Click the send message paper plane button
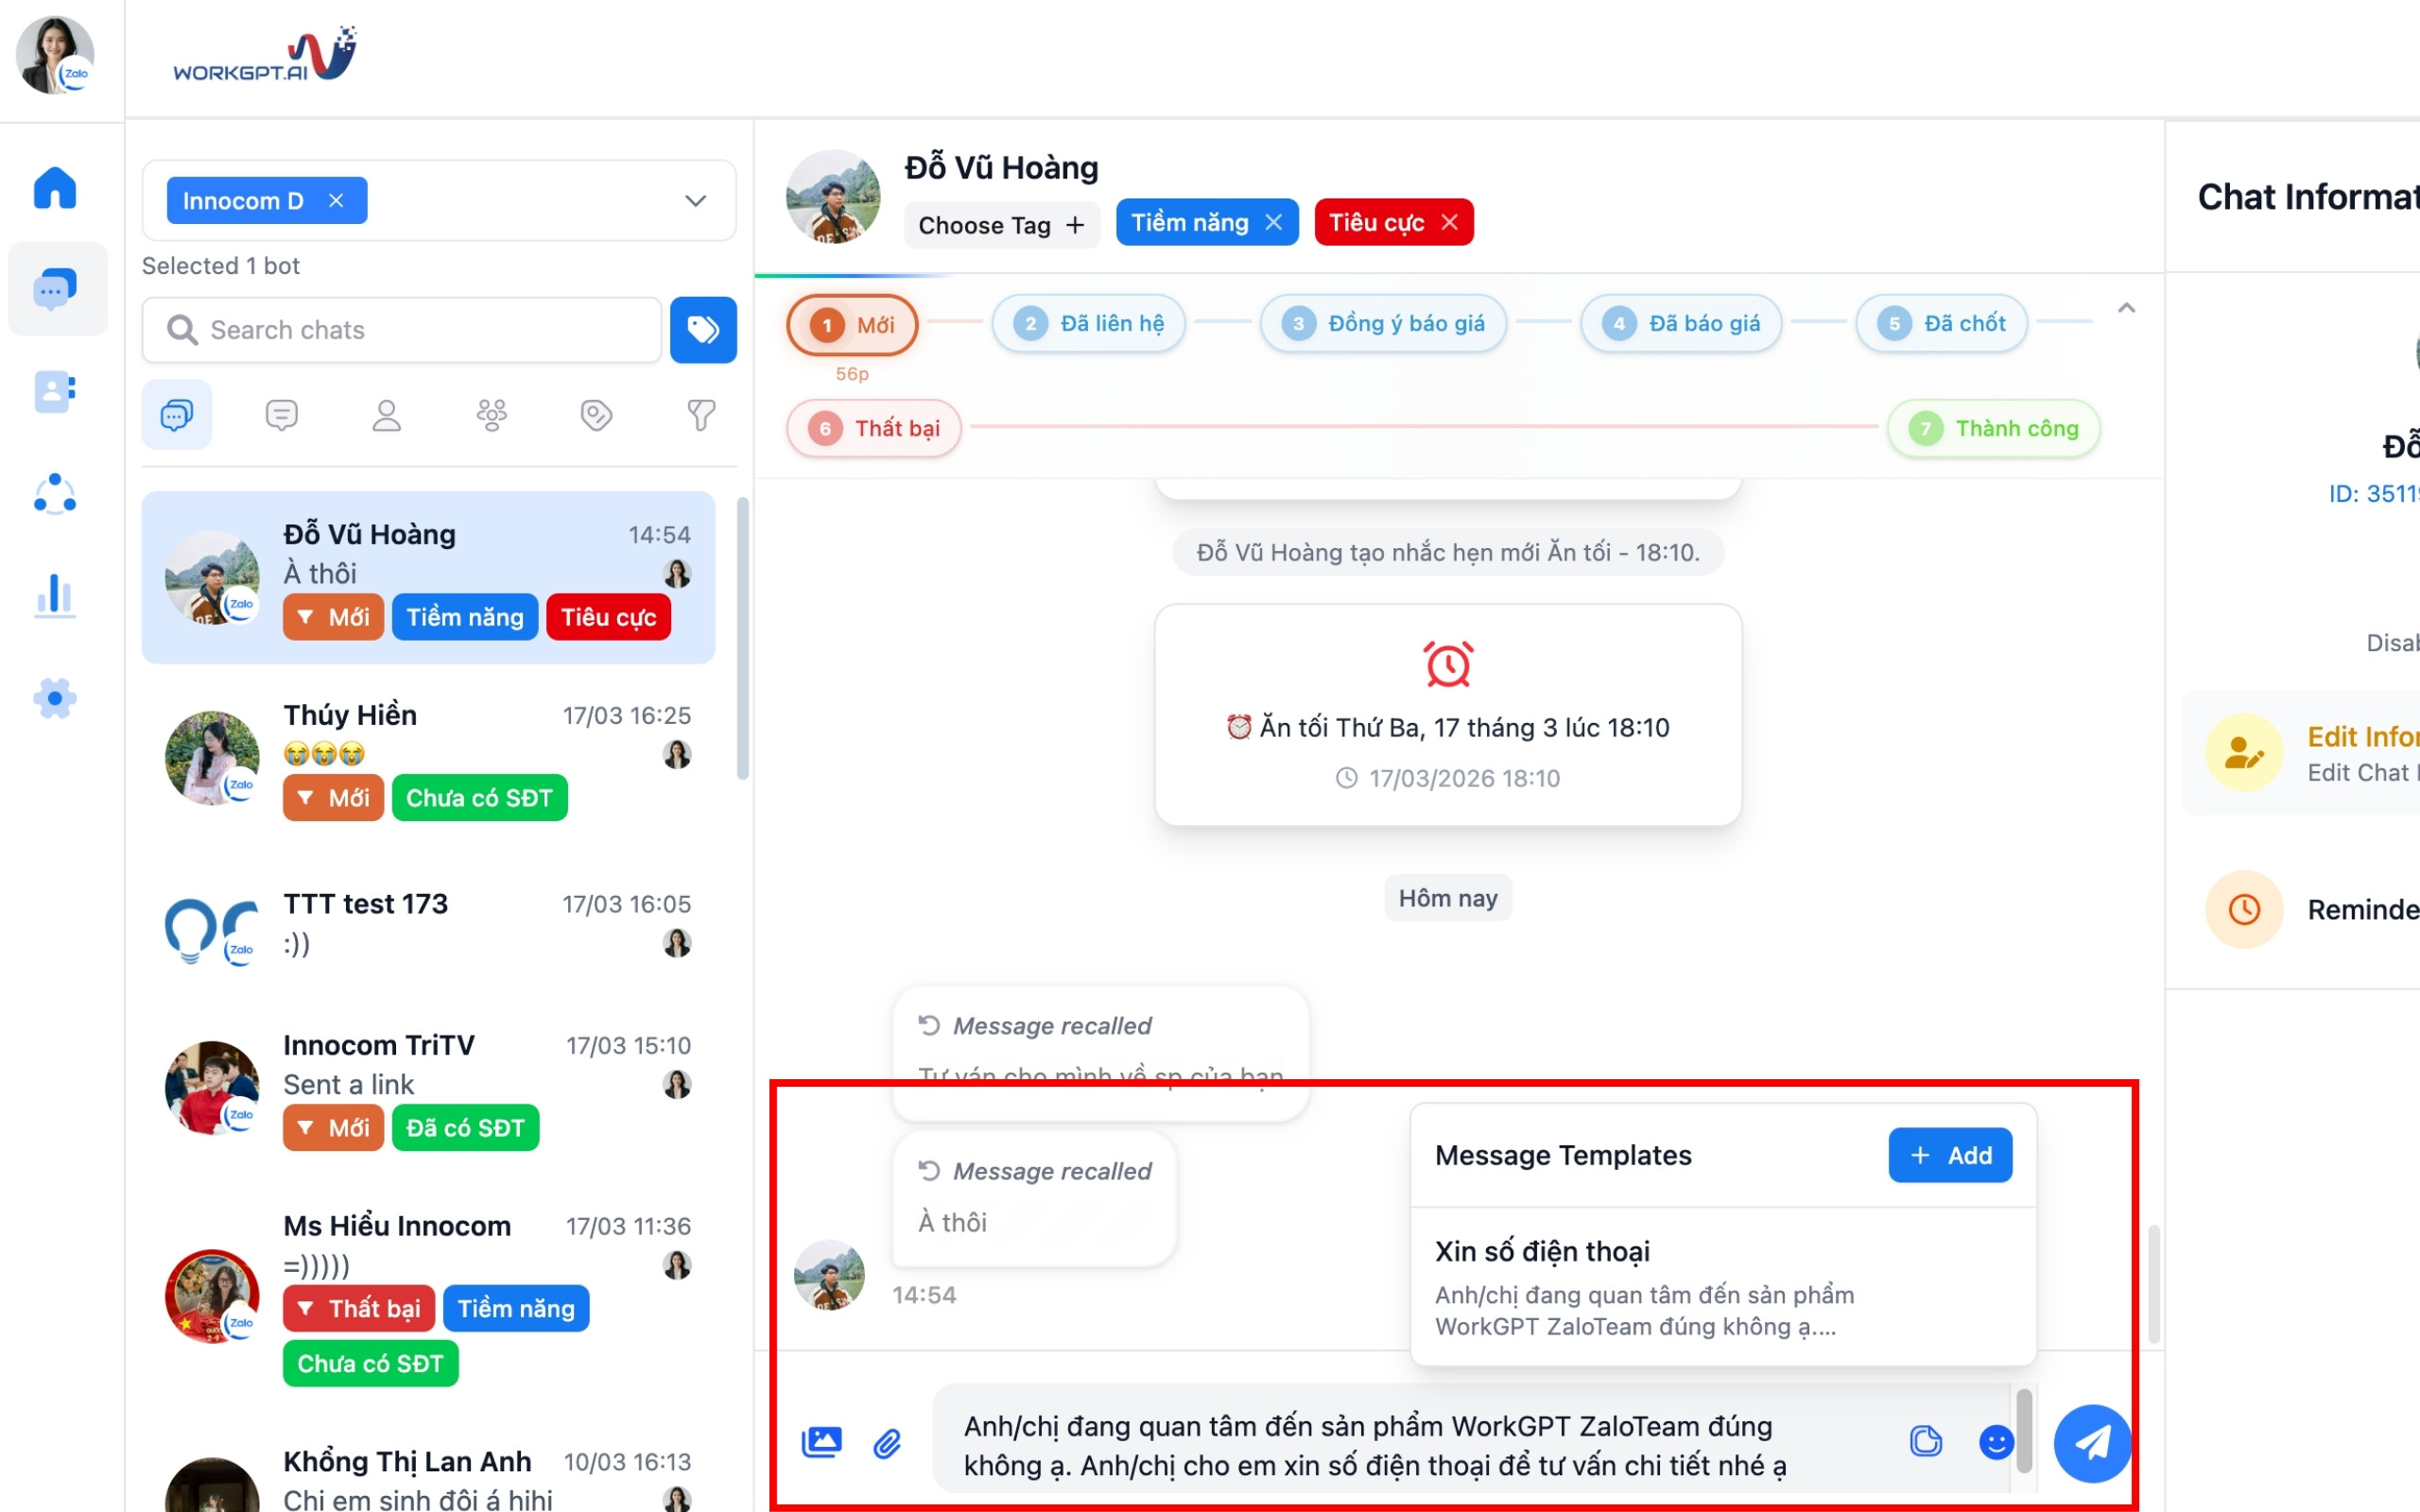 click(x=2092, y=1442)
